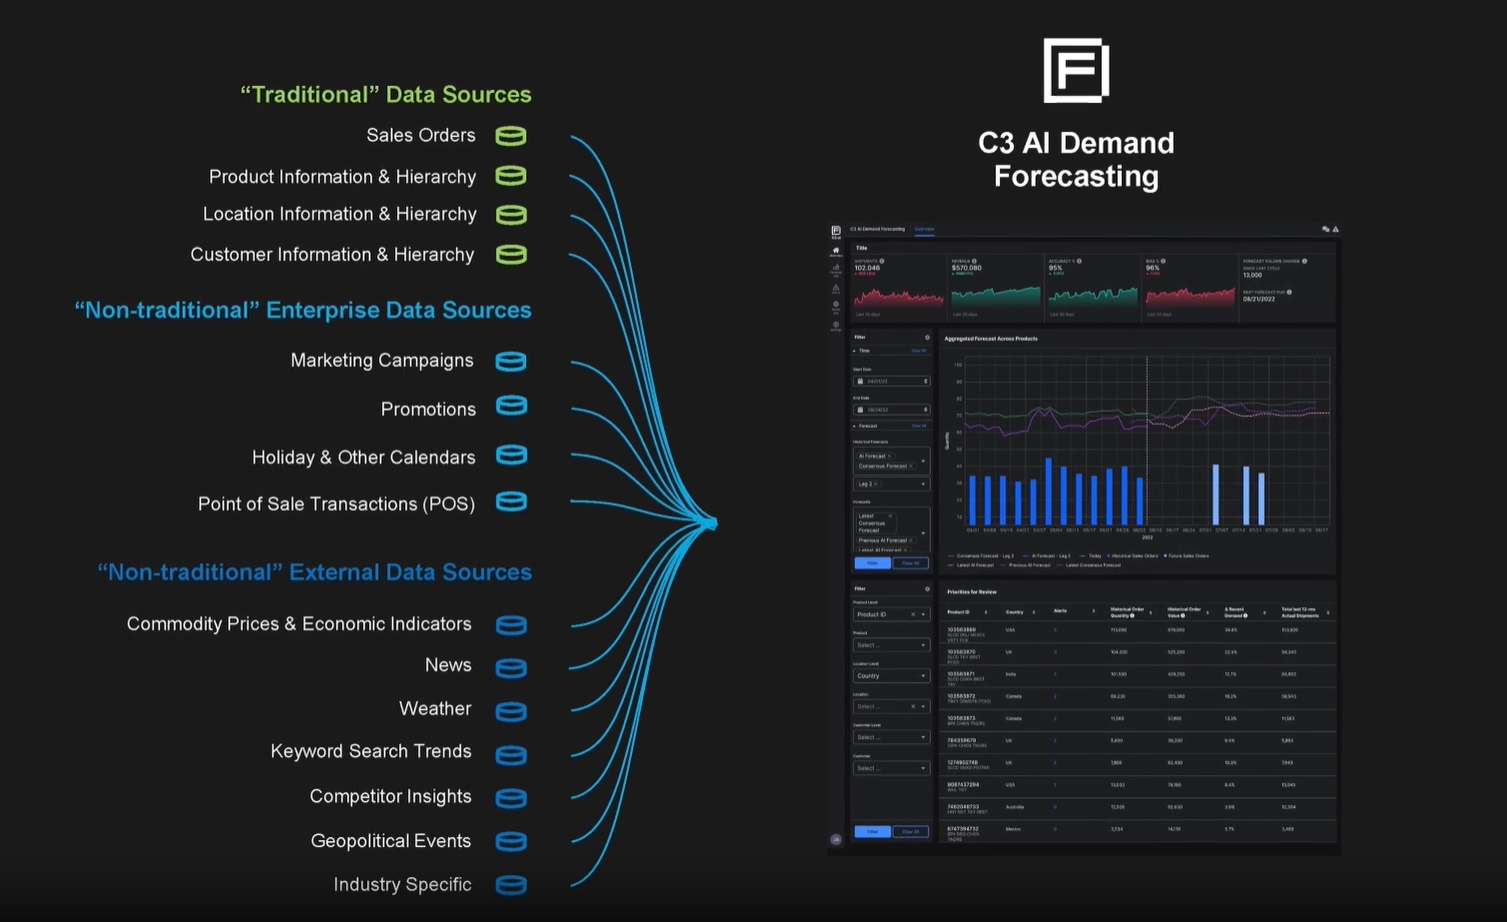Select product row 103583869 in the table
Image resolution: width=1507 pixels, height=922 pixels.
(1137, 632)
